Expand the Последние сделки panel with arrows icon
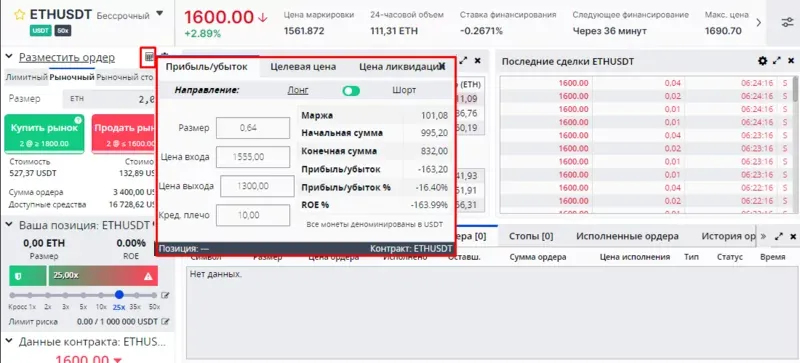This screenshot has height=363, width=800. (x=777, y=61)
